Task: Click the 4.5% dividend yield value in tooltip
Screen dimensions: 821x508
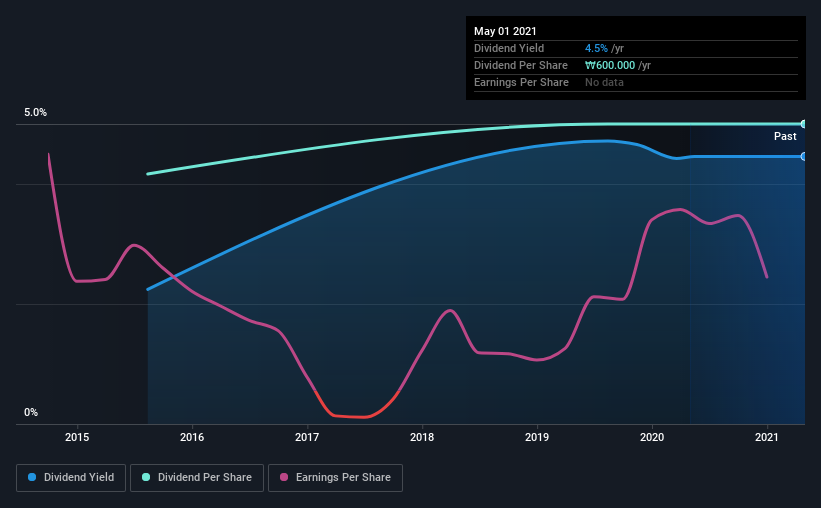Action: pos(596,48)
